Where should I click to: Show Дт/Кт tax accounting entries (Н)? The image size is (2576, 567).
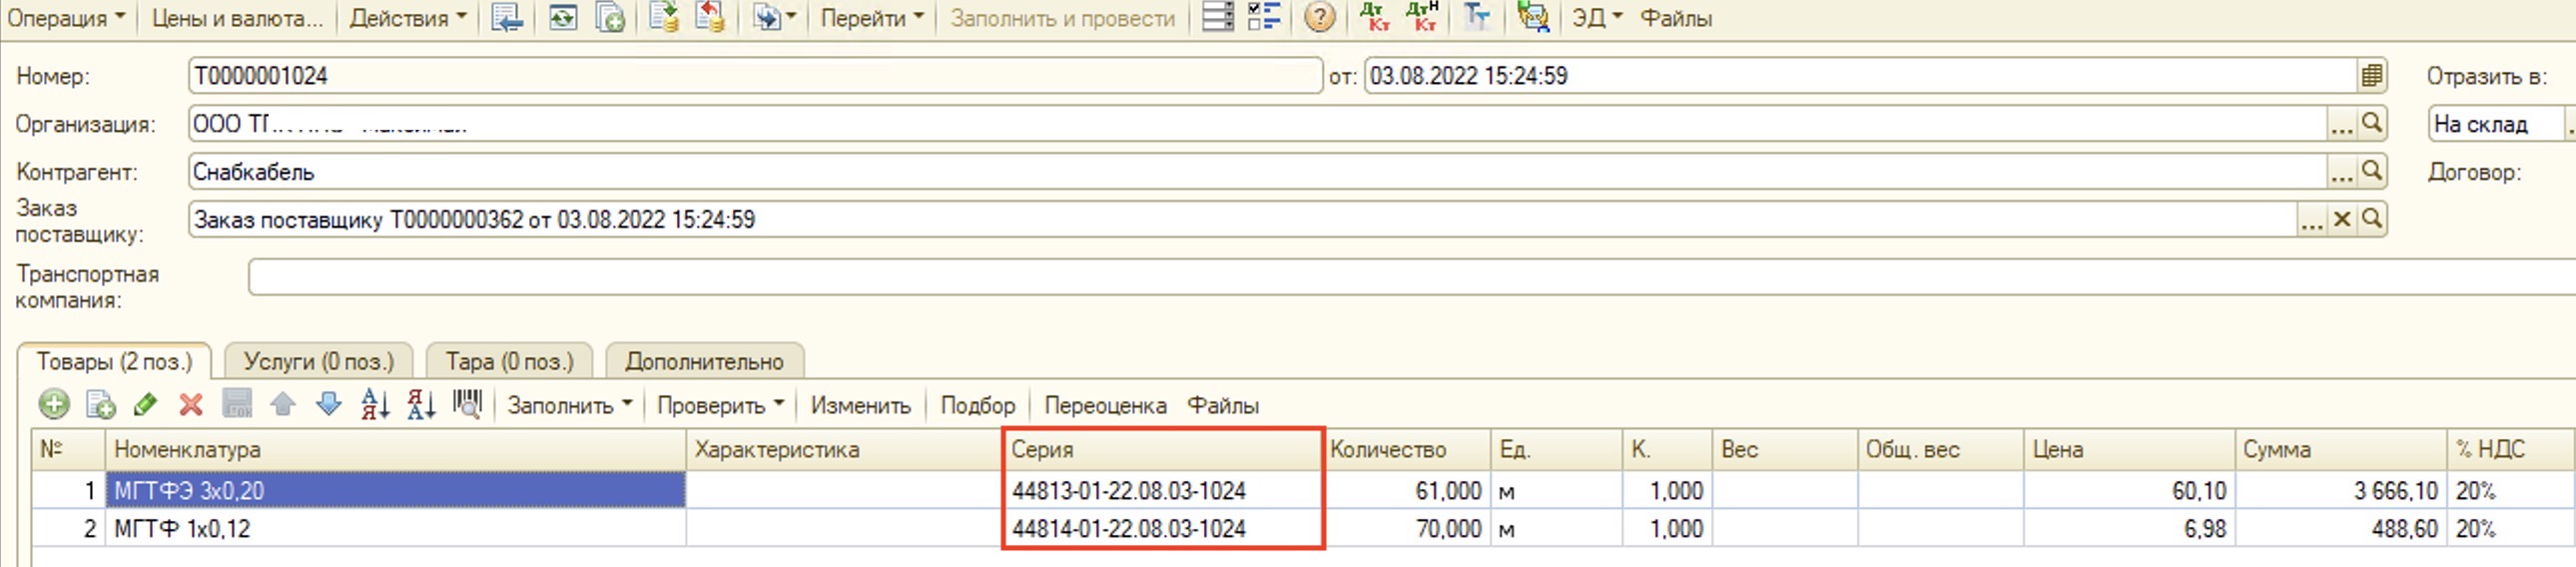(1422, 18)
